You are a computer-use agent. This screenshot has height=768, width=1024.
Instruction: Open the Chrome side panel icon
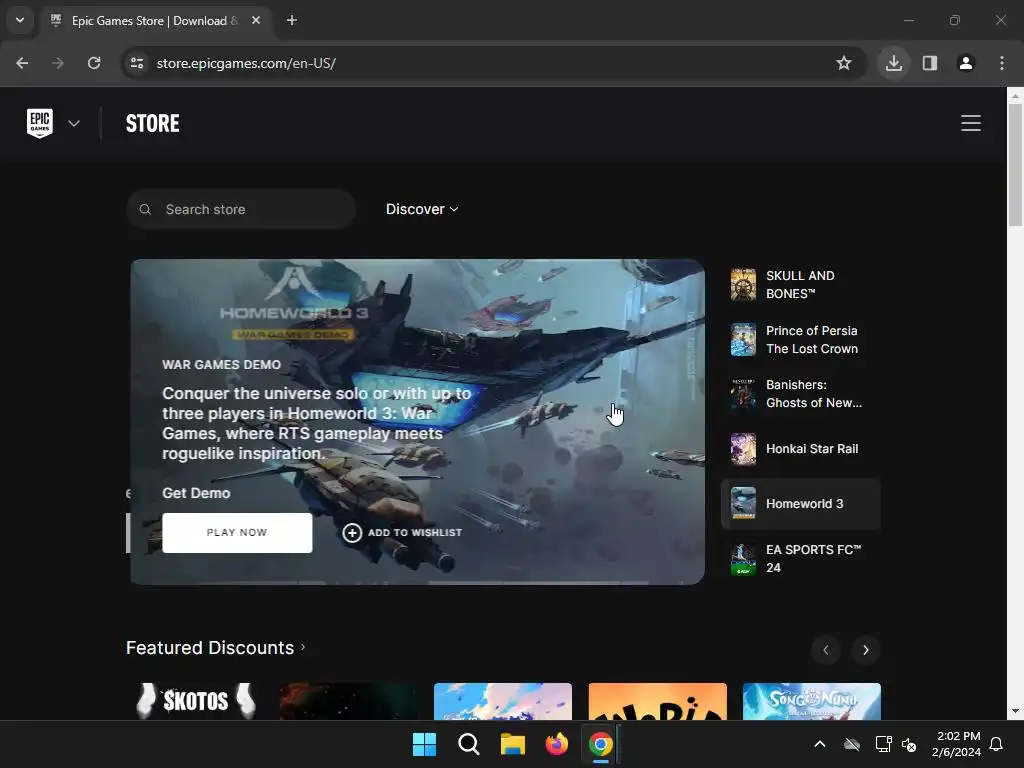click(x=930, y=63)
